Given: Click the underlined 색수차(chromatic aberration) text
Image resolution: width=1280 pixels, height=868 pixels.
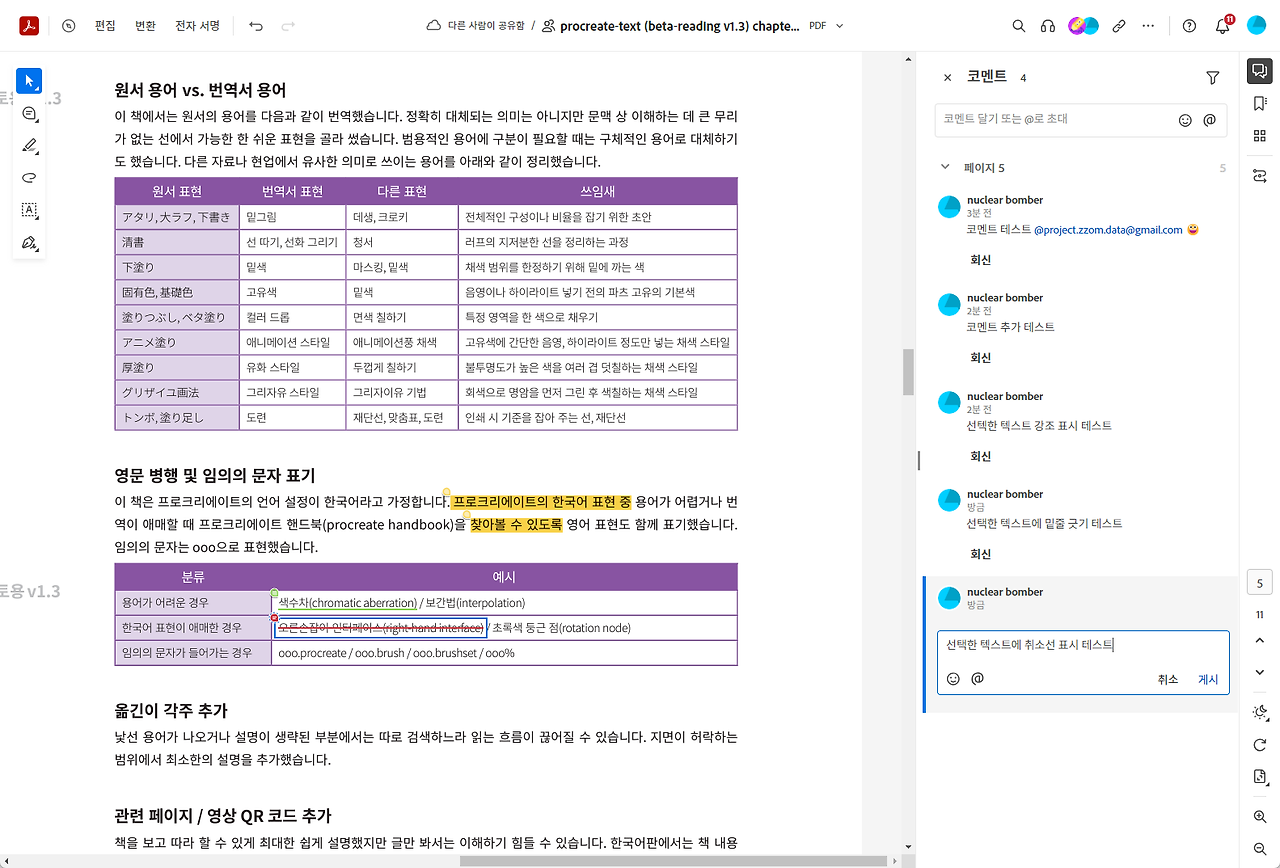Looking at the screenshot, I should (x=347, y=603).
